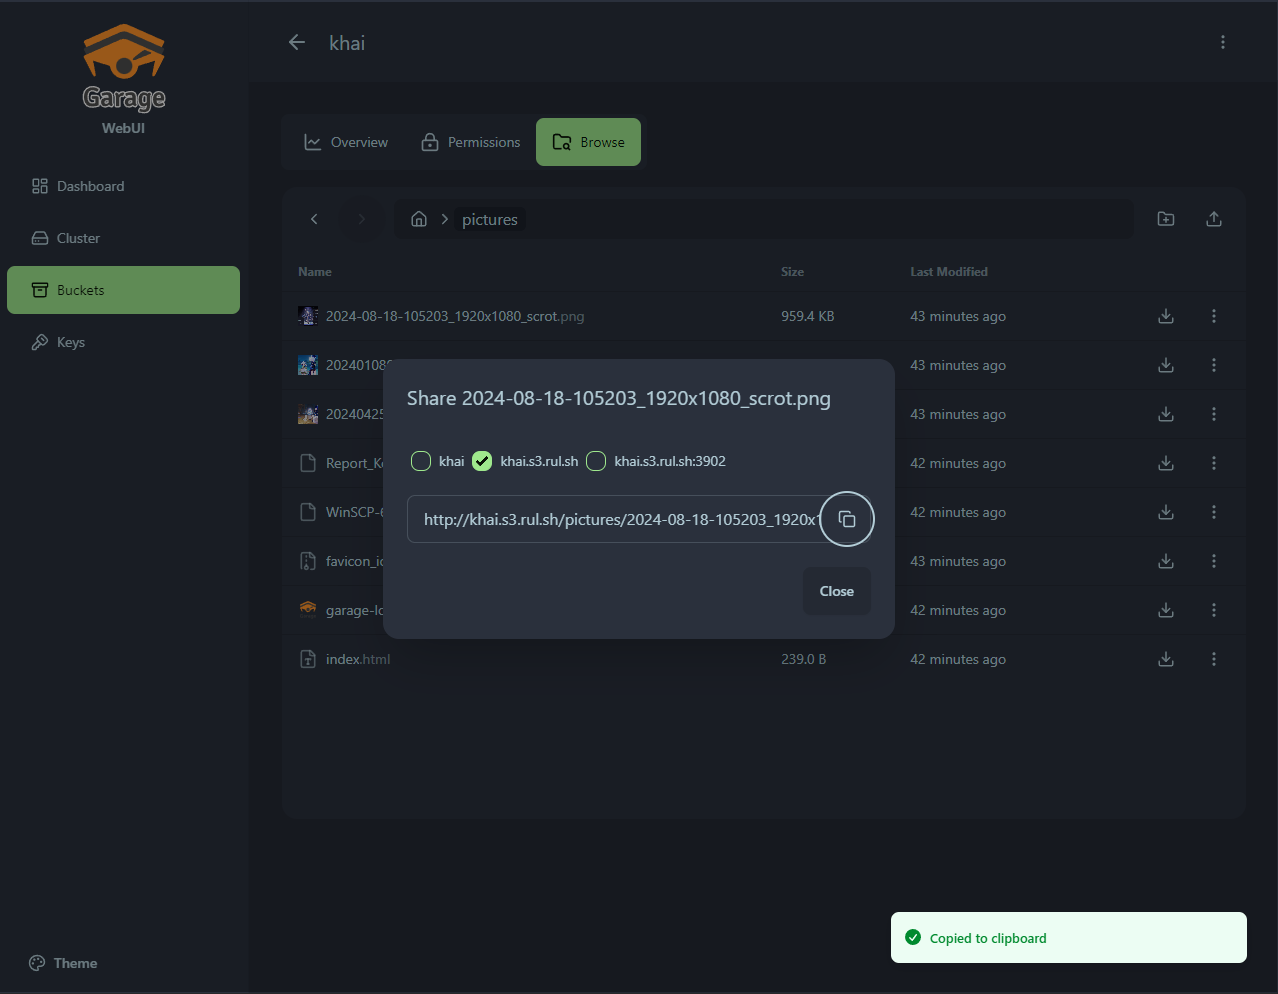Switch to the Overview tab

pyautogui.click(x=346, y=142)
